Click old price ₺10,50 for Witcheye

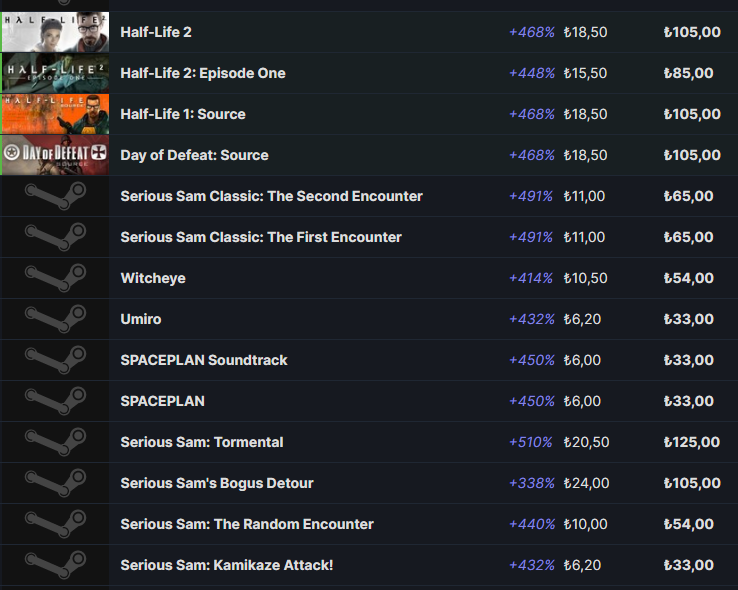click(586, 278)
